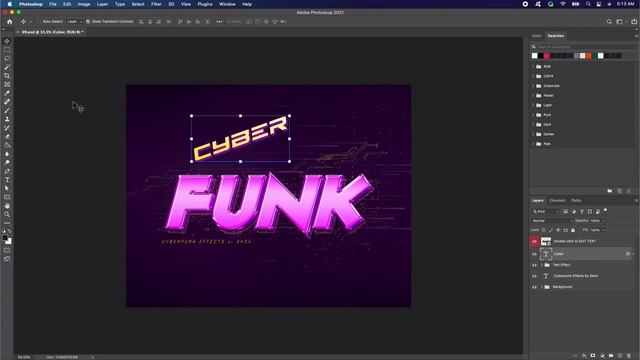Create new swatch group folder icon
Viewport: 640px width, 360px height.
pyautogui.click(x=610, y=191)
